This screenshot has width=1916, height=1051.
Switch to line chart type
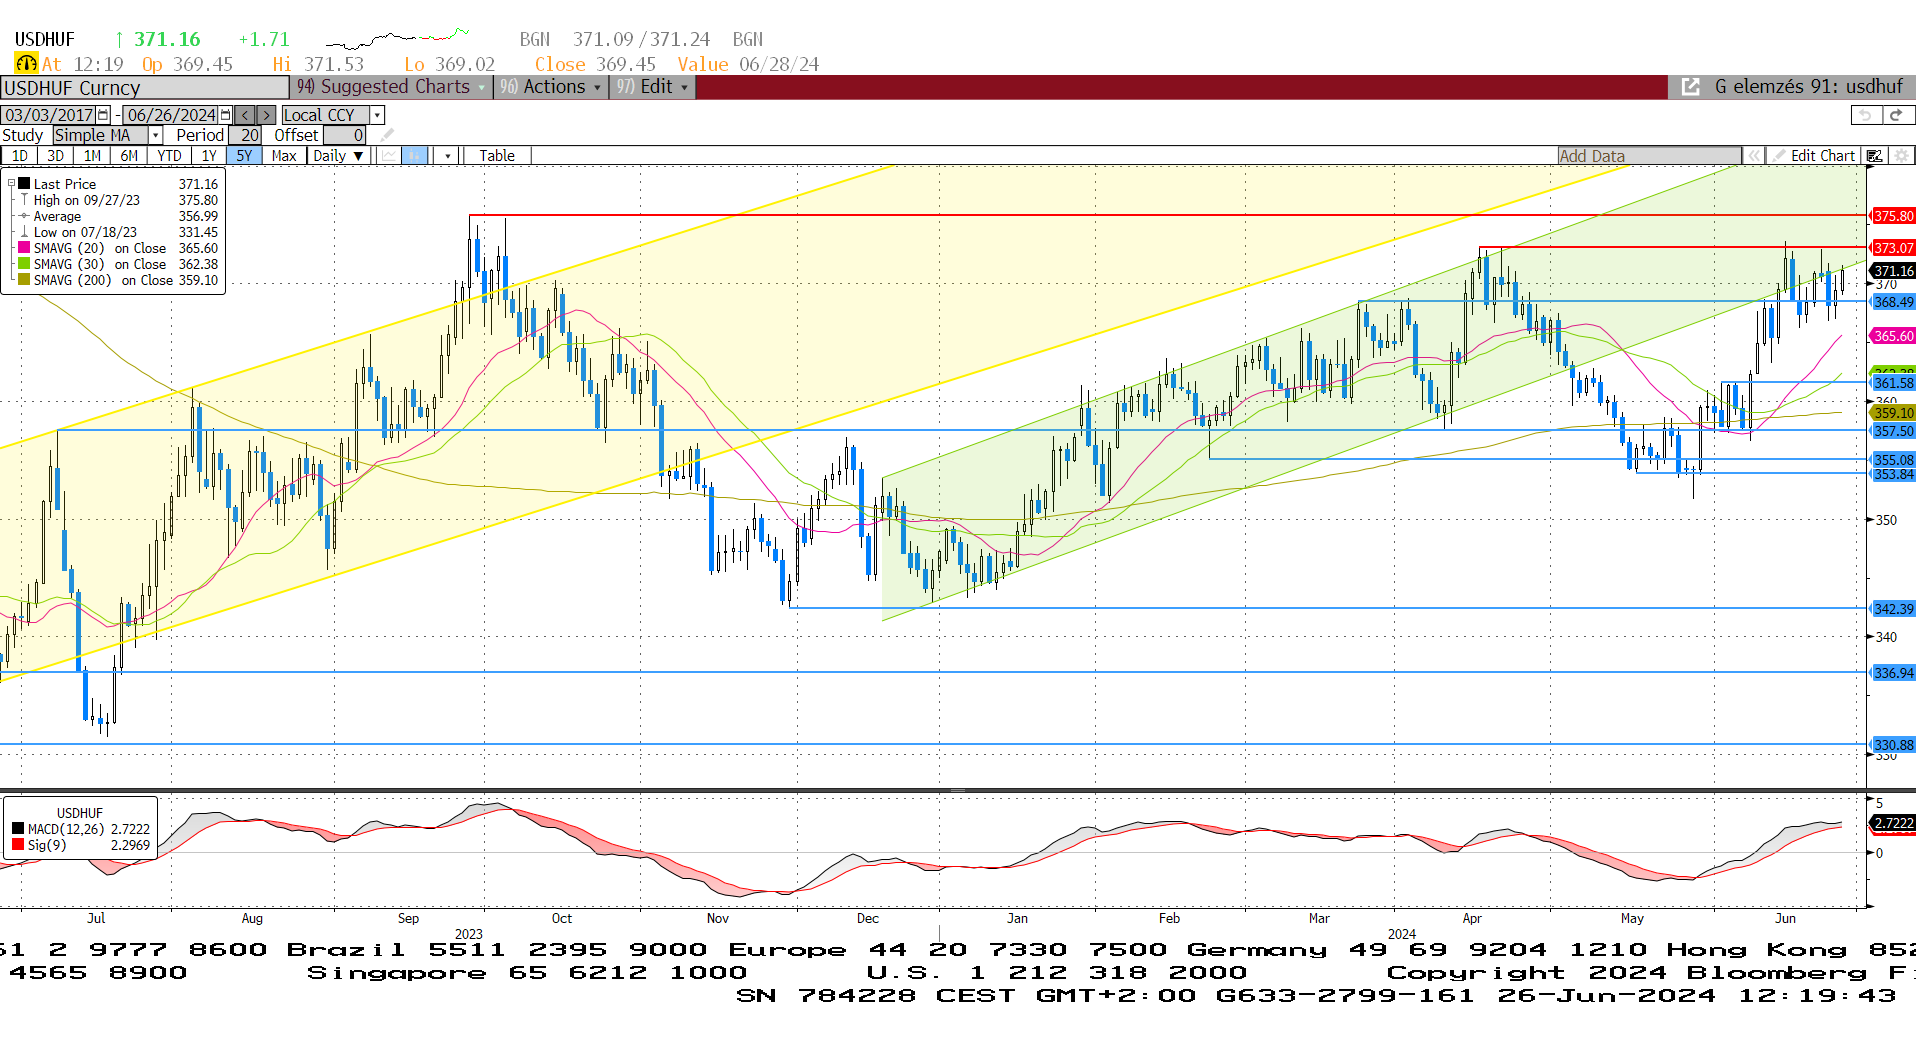[389, 155]
